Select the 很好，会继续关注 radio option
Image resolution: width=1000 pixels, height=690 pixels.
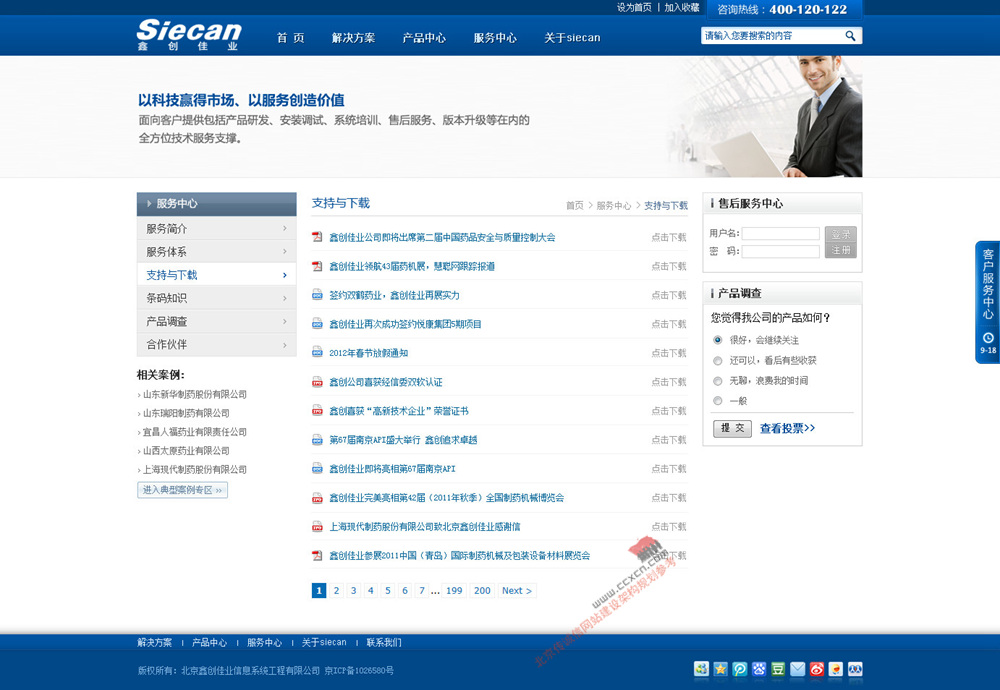click(x=717, y=340)
